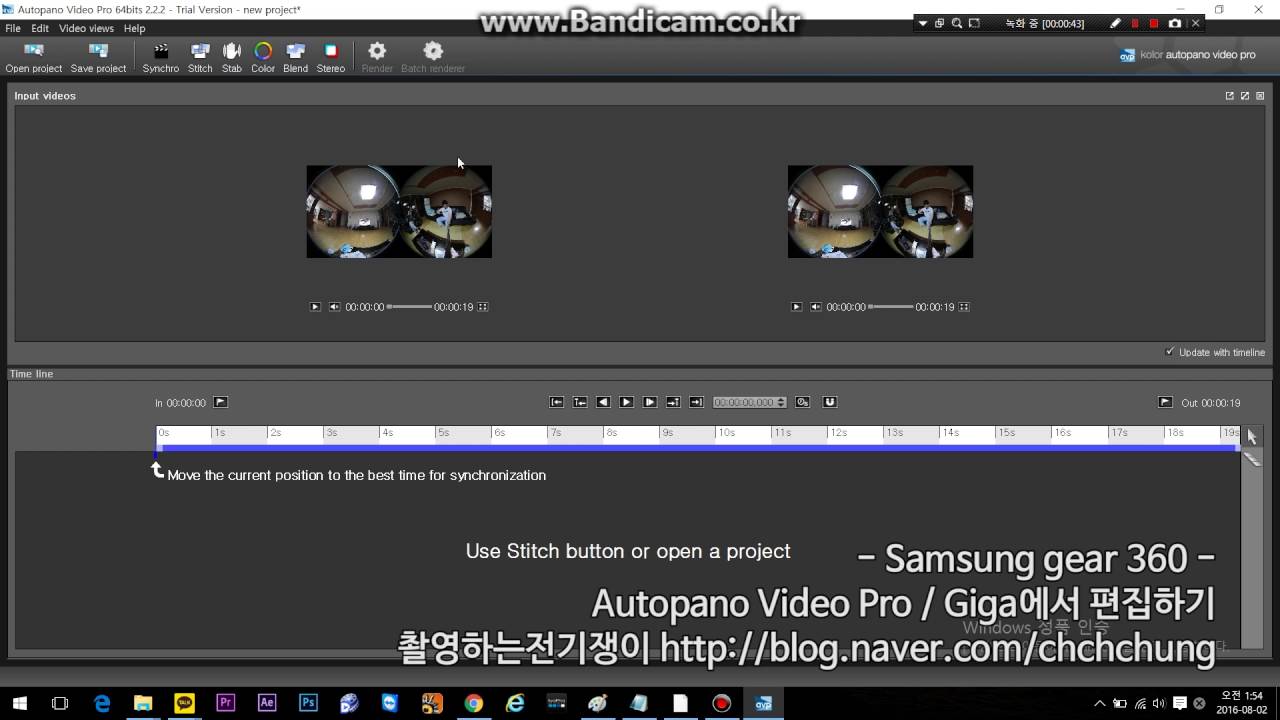Open Photoshop from taskbar
Screen dimensions: 1280x720
click(308, 703)
